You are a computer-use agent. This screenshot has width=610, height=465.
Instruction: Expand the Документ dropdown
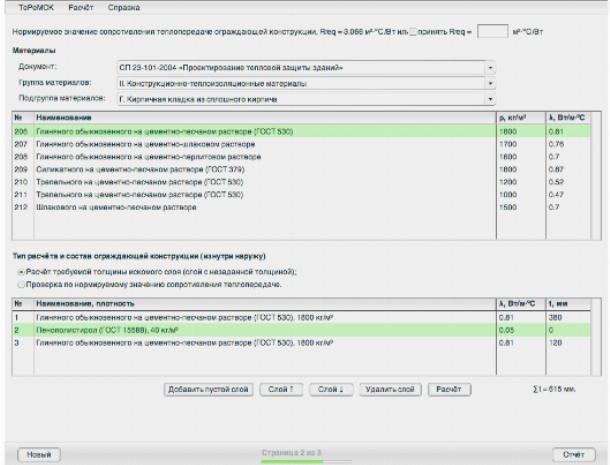(306, 67)
